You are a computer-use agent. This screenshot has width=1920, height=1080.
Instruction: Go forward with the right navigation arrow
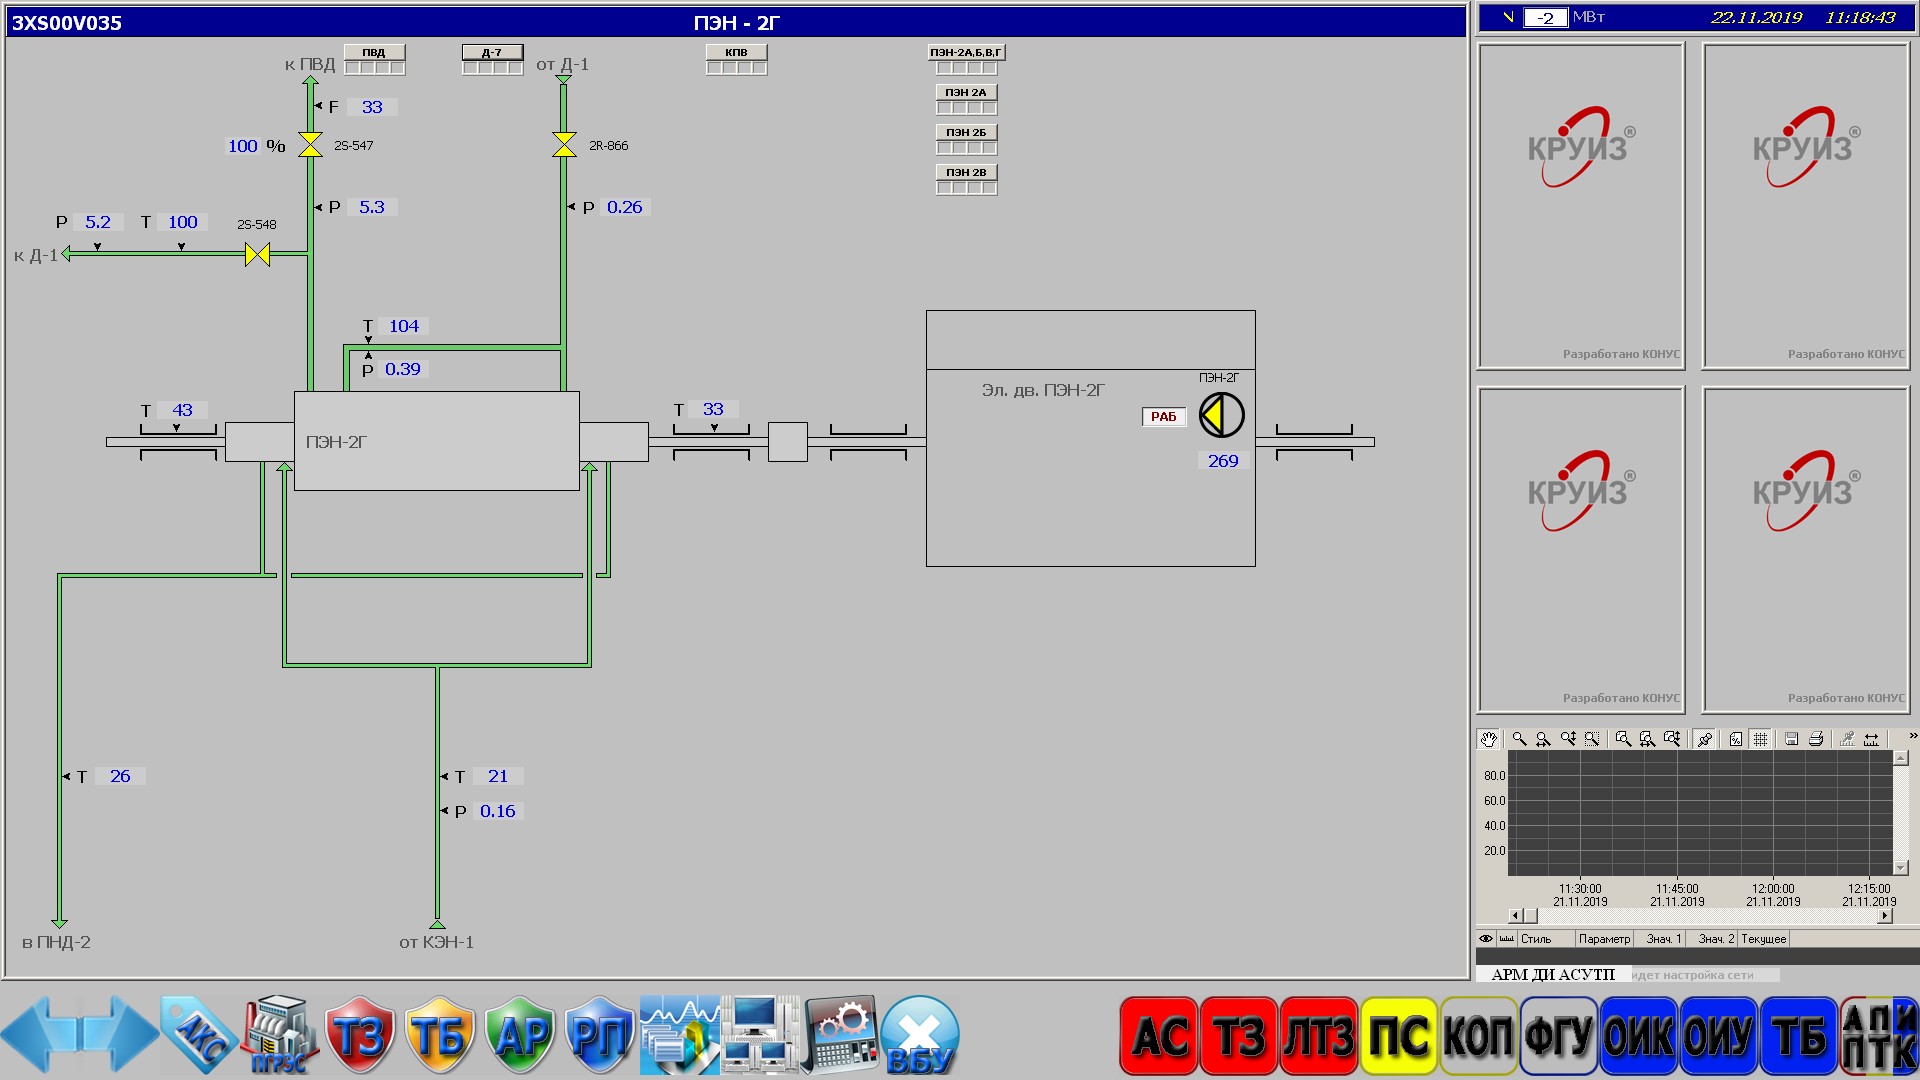coord(121,1035)
